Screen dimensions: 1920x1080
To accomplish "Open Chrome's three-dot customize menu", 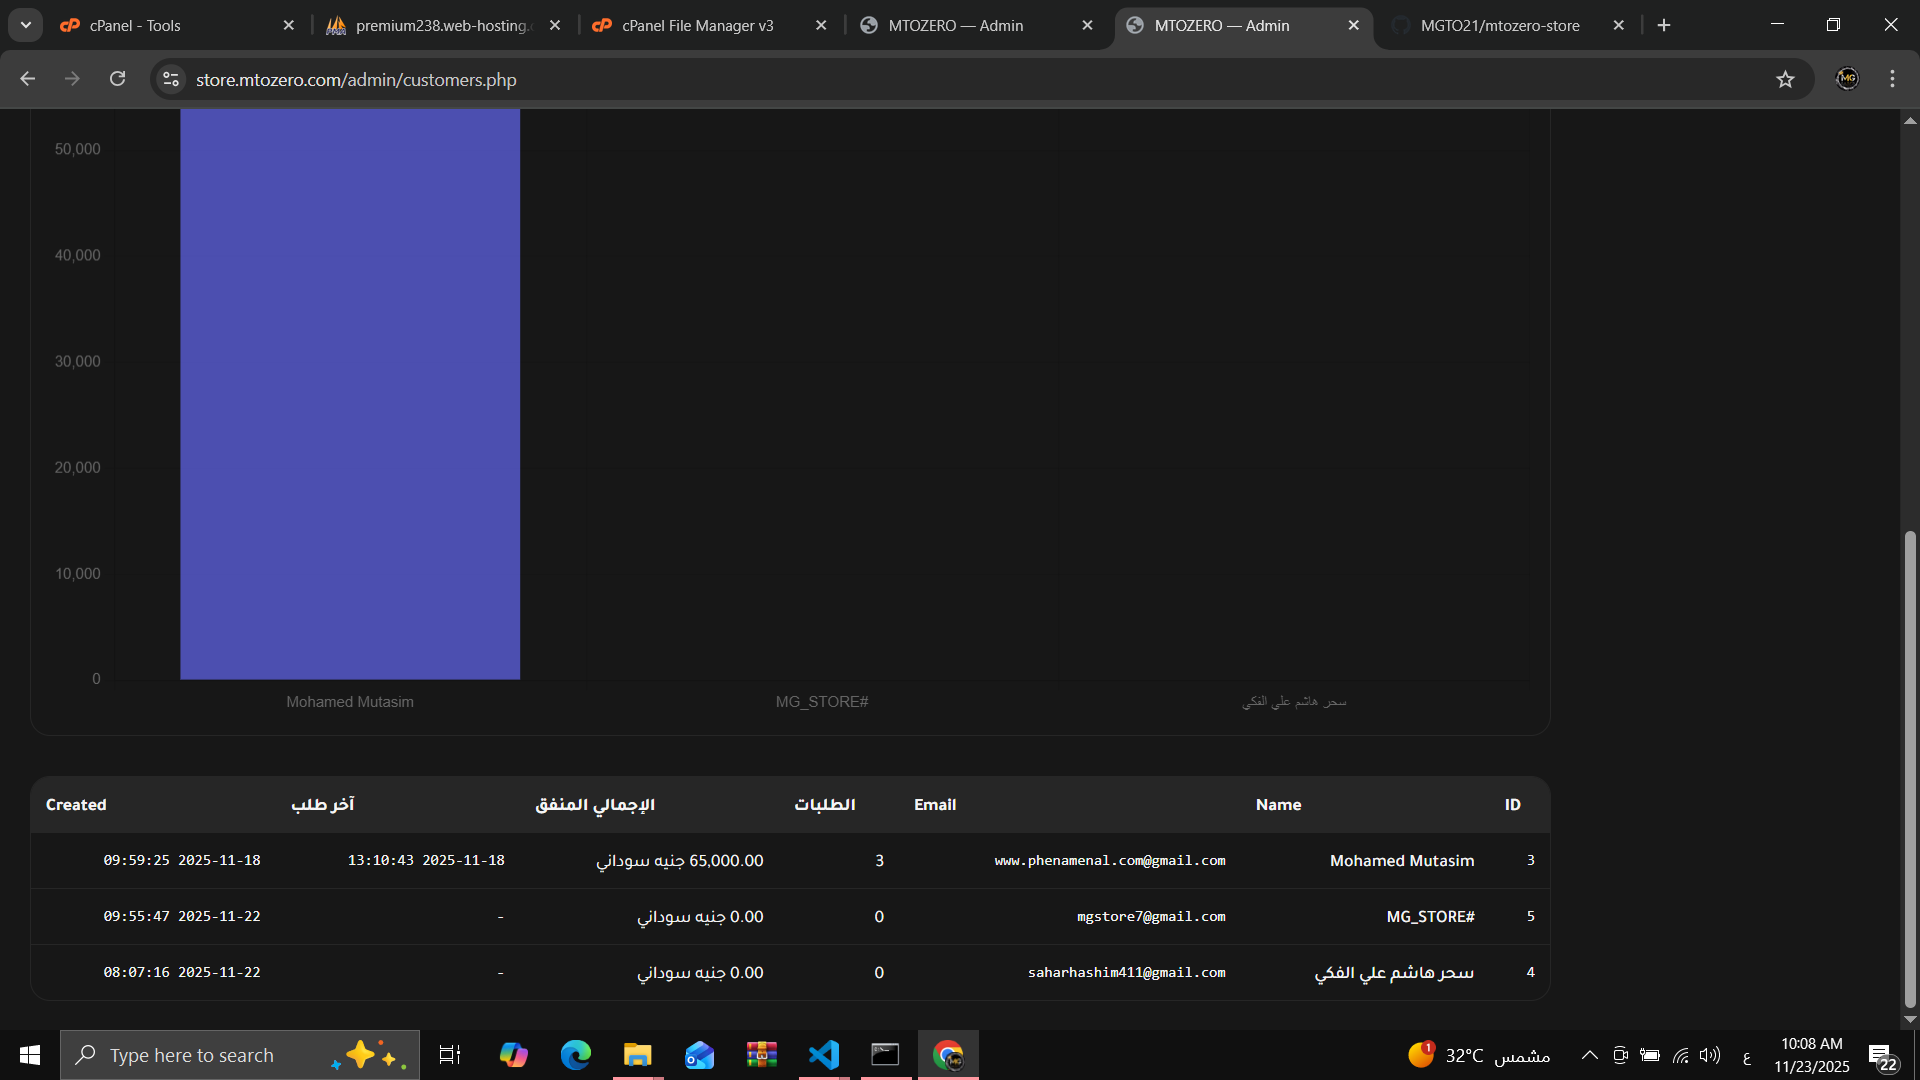I will [x=1892, y=79].
